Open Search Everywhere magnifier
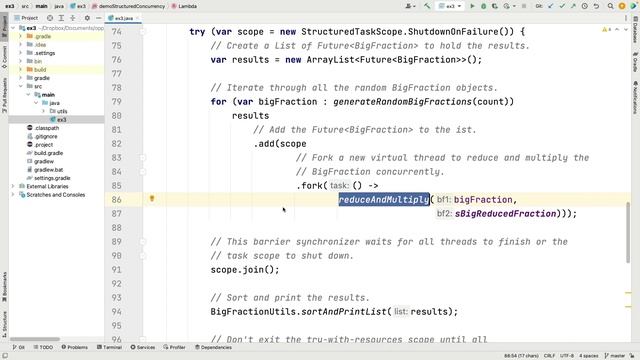Viewport: 640px width, 360px height. pyautogui.click(x=611, y=6)
